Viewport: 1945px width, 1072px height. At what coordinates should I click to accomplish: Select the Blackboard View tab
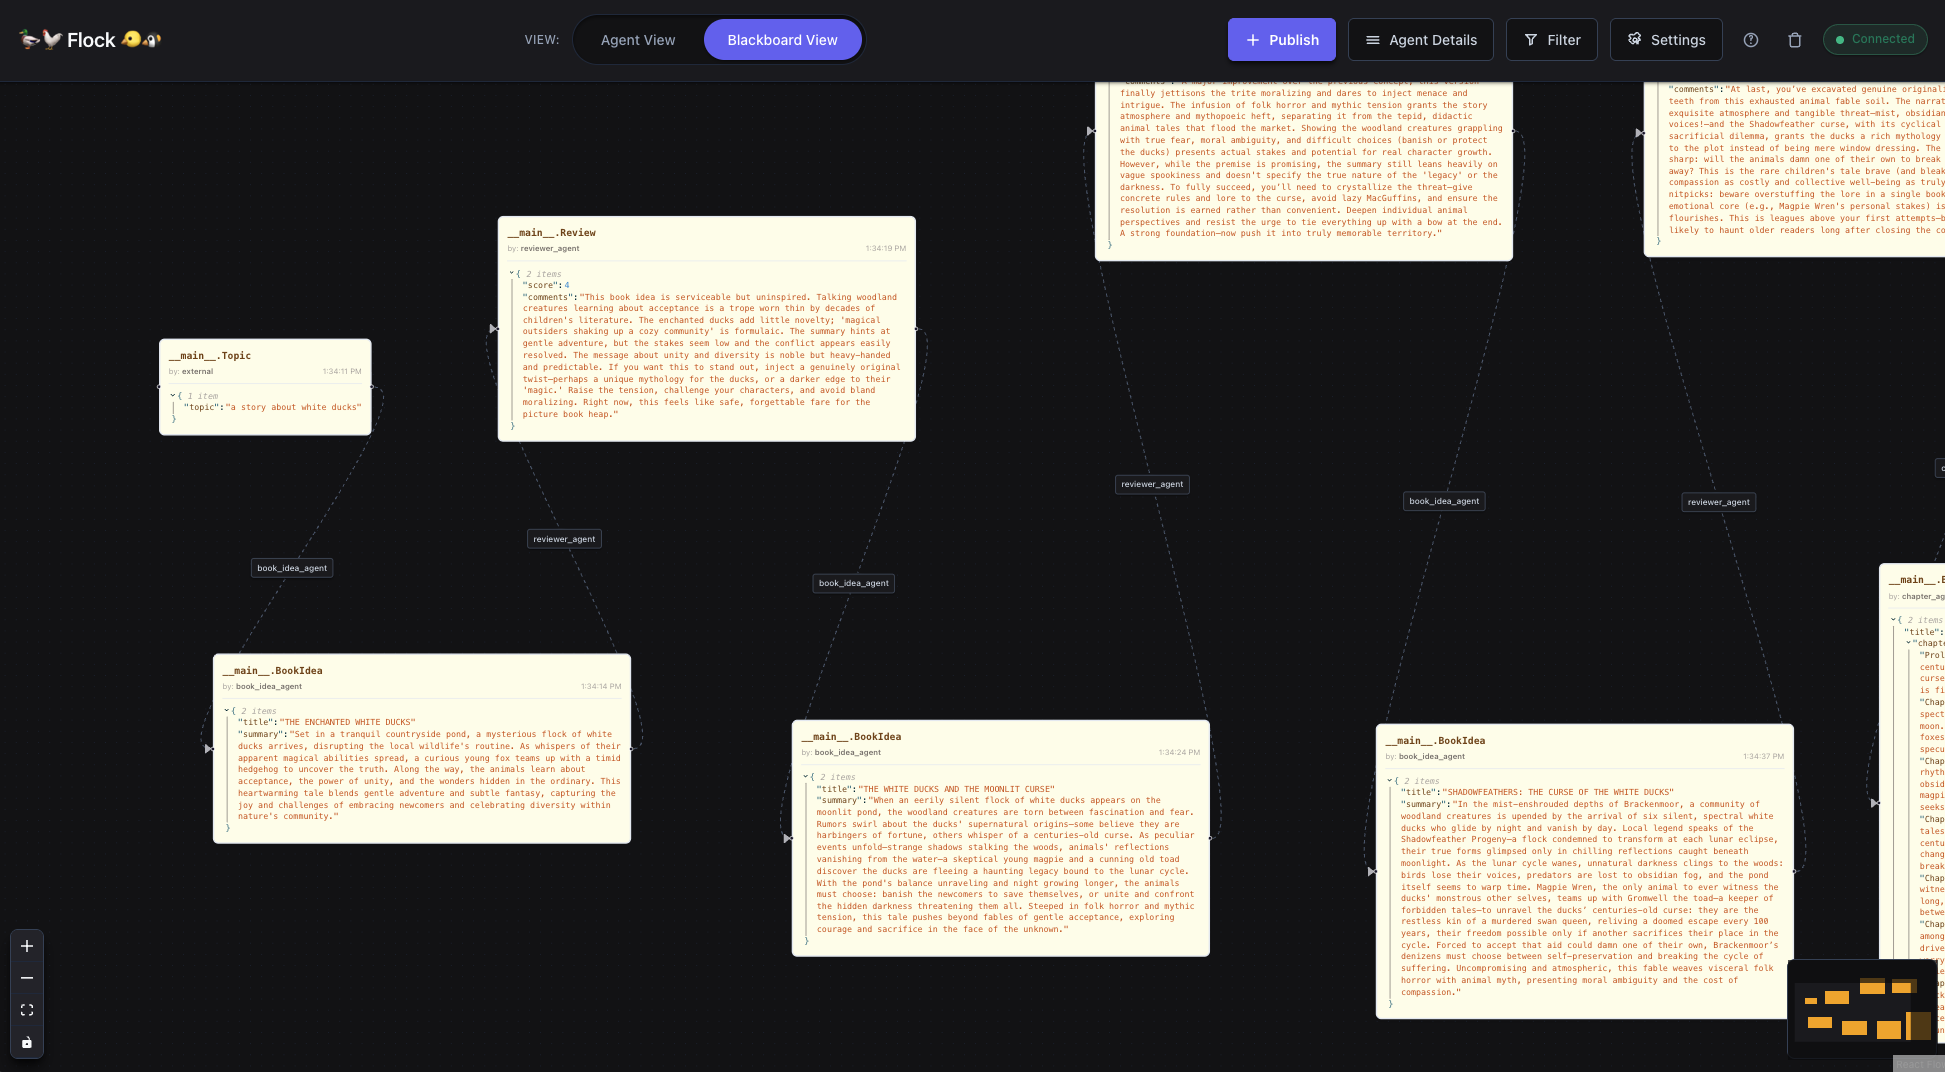782,40
